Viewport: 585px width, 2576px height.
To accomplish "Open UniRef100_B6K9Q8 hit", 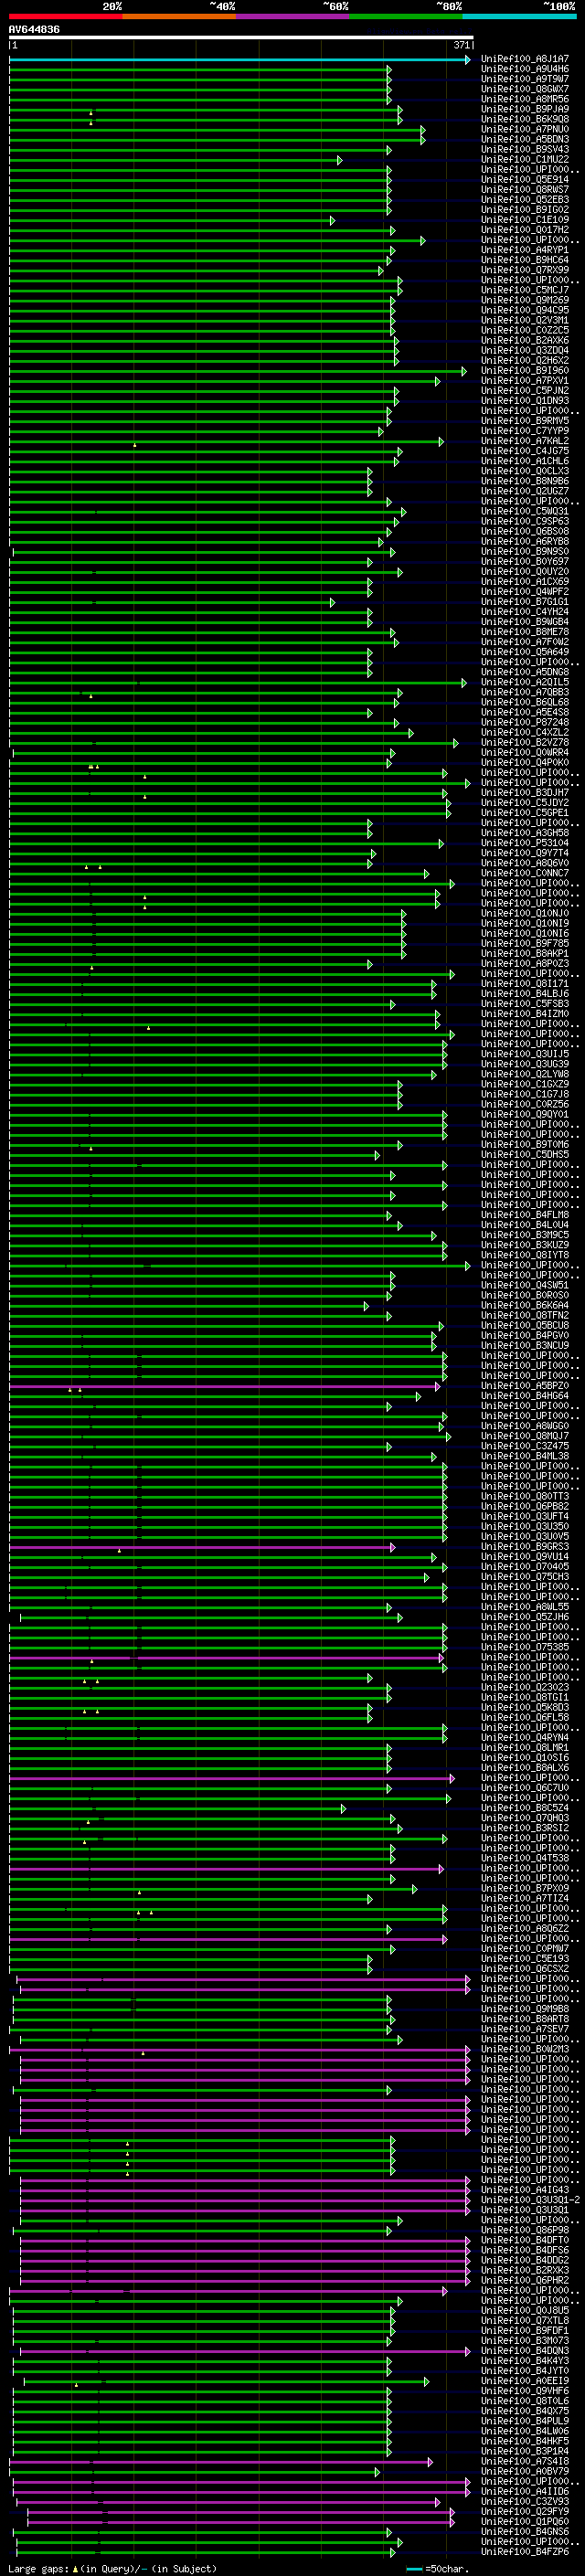I will [x=525, y=119].
